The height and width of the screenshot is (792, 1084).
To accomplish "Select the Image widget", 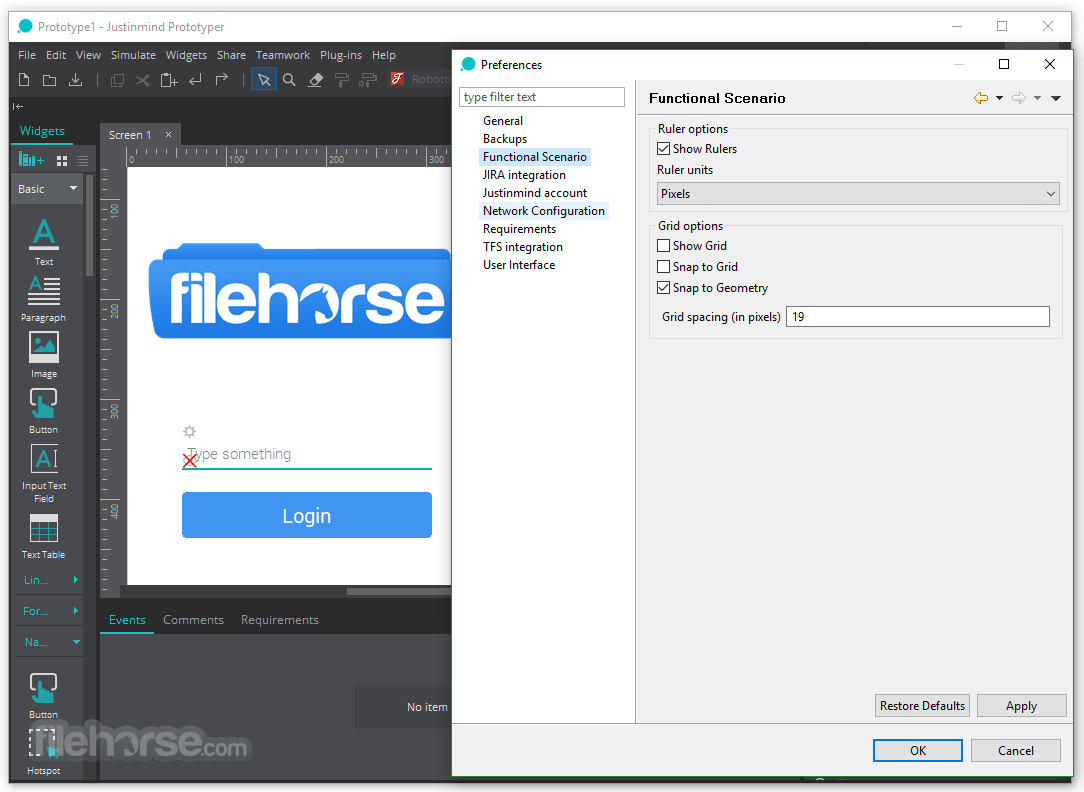I will (44, 355).
